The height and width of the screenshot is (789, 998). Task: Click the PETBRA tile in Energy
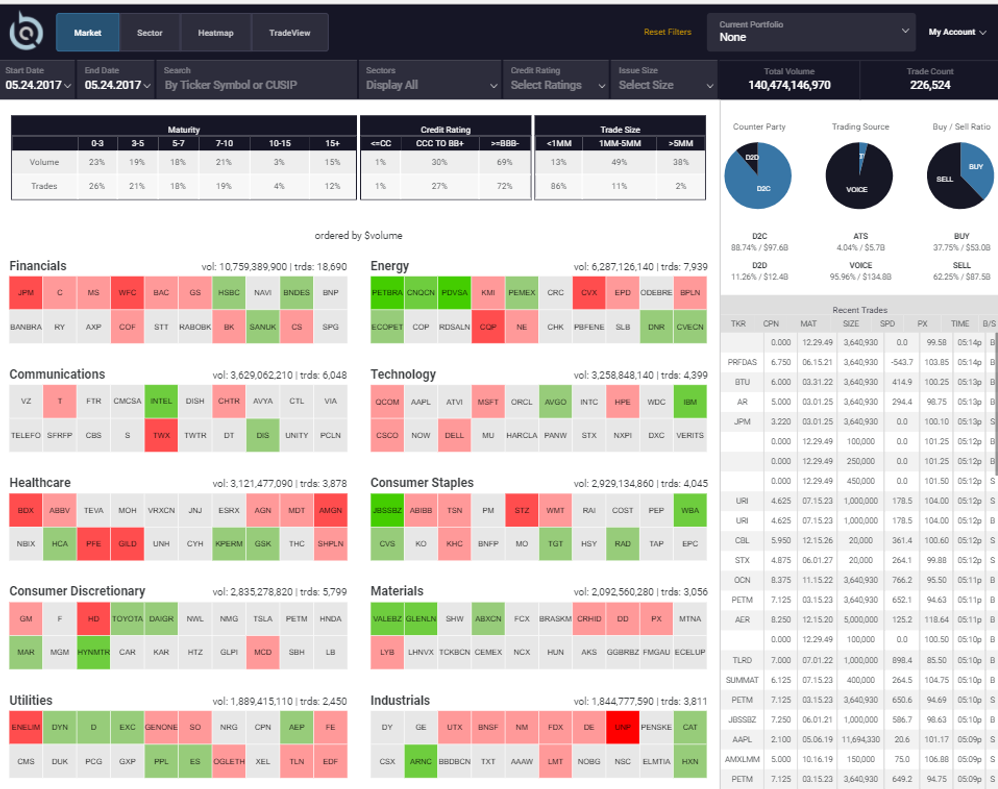387,293
